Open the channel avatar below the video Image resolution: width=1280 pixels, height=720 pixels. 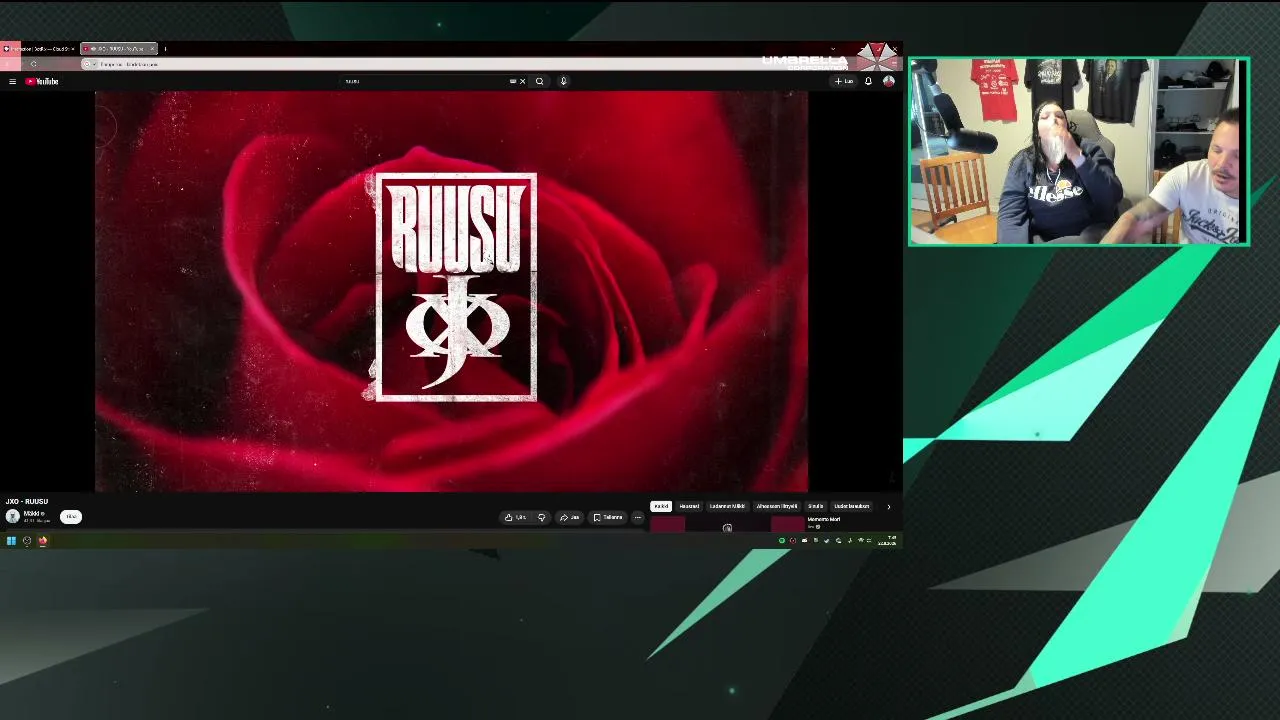(12, 516)
